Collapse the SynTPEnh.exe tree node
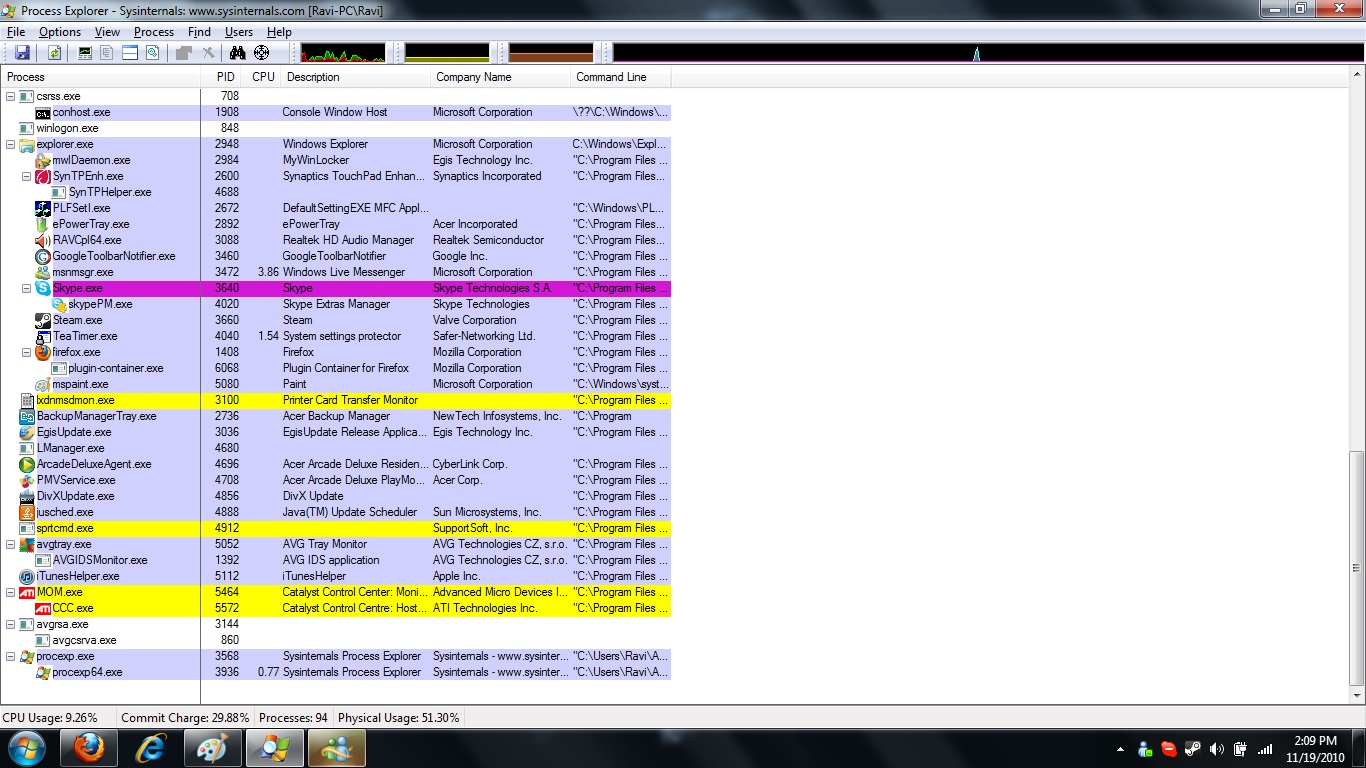The width and height of the screenshot is (1366, 768). [x=27, y=176]
